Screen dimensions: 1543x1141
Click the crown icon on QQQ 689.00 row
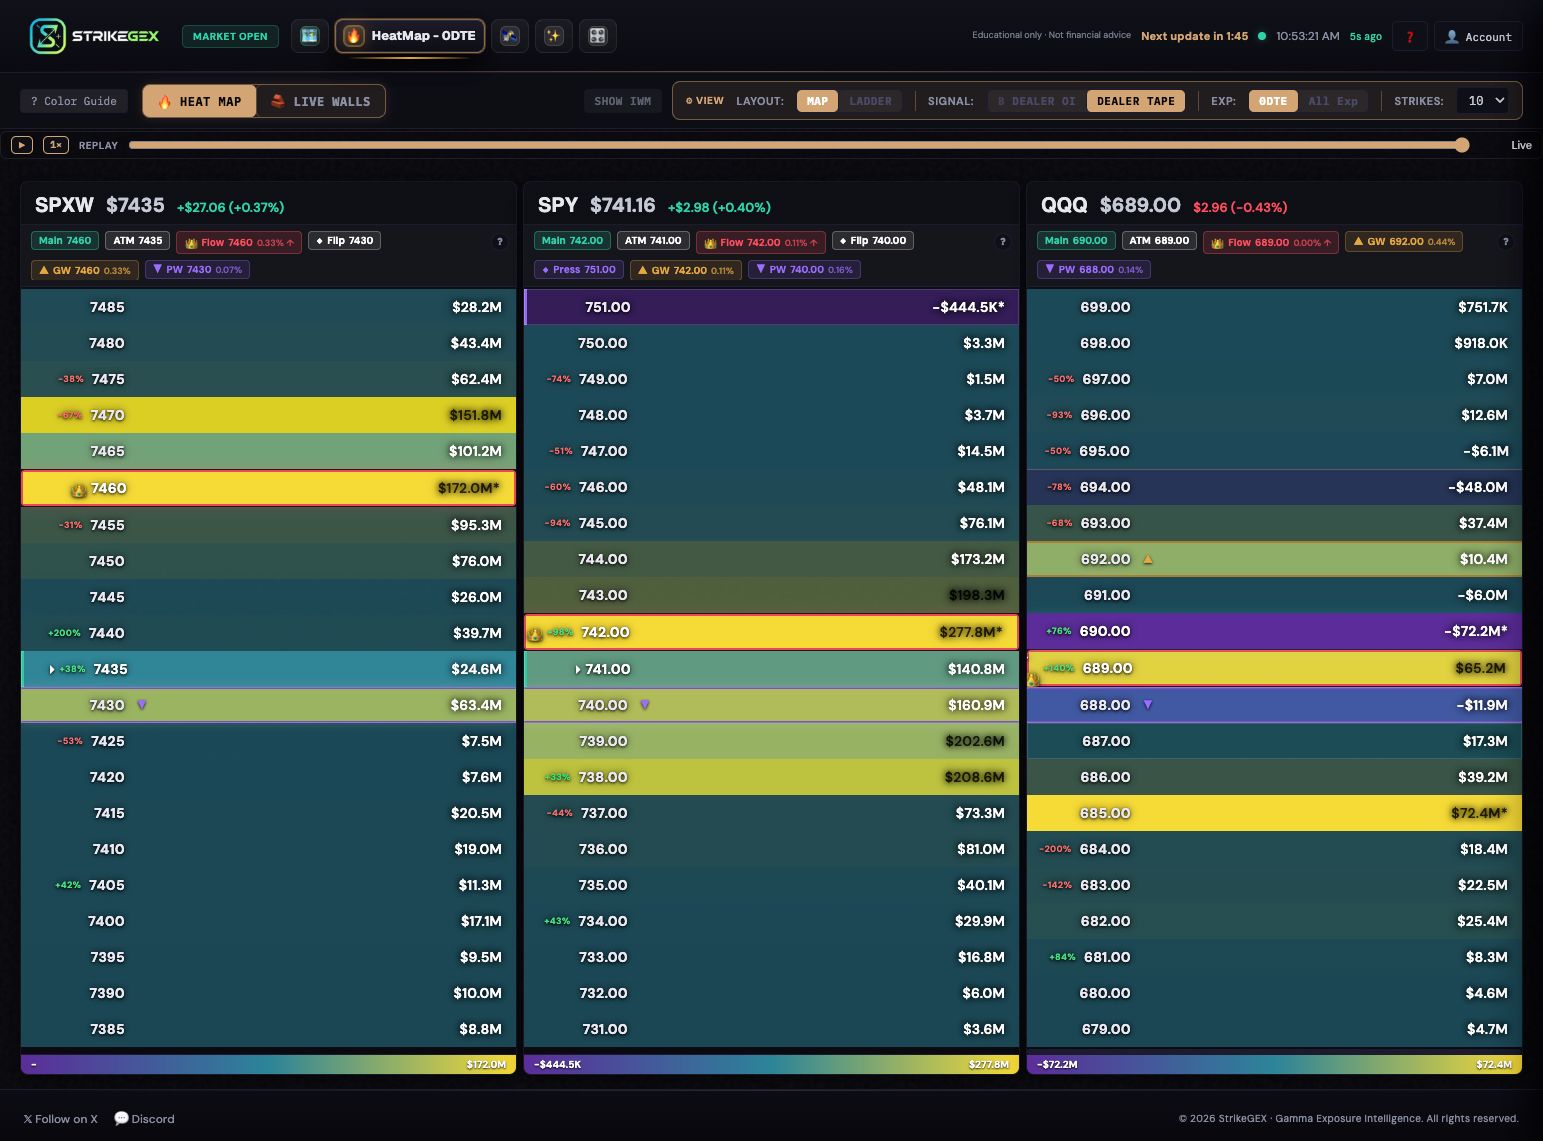[x=1034, y=679]
